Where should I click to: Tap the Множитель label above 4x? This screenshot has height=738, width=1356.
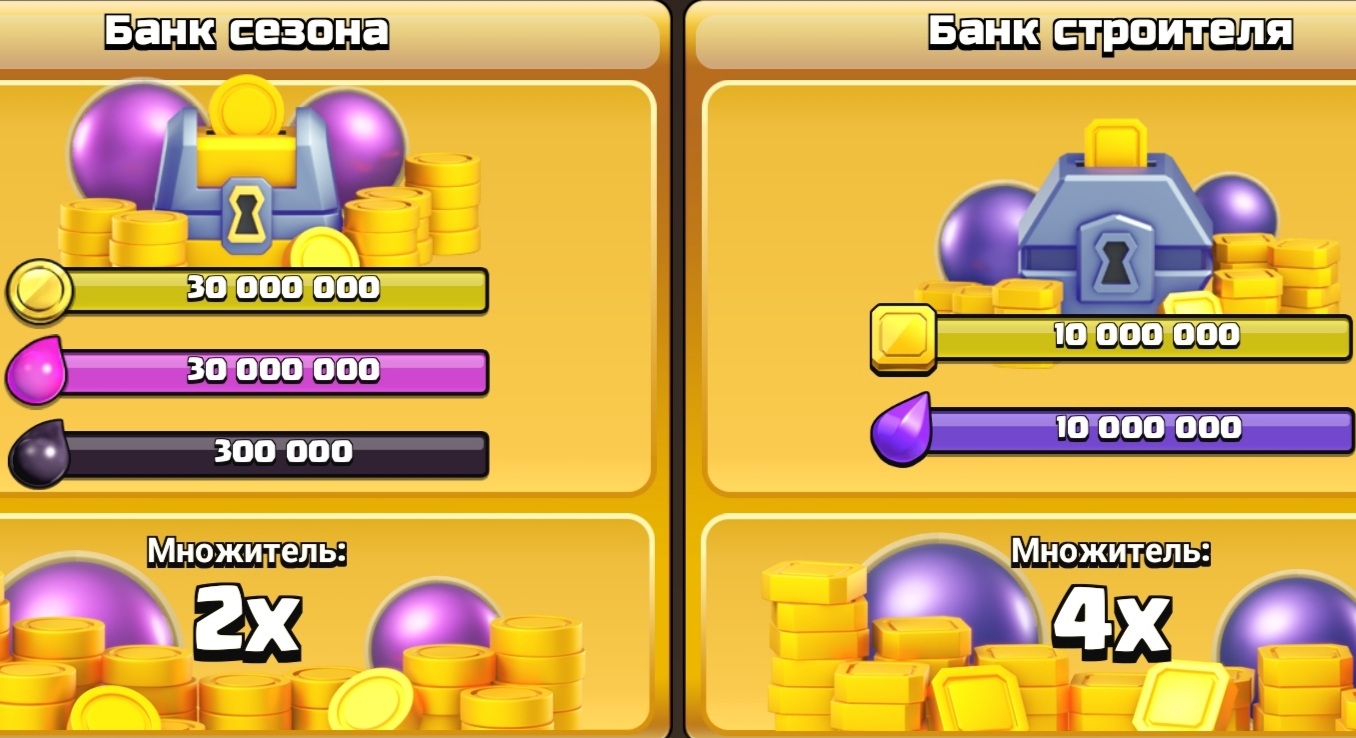tap(1110, 551)
